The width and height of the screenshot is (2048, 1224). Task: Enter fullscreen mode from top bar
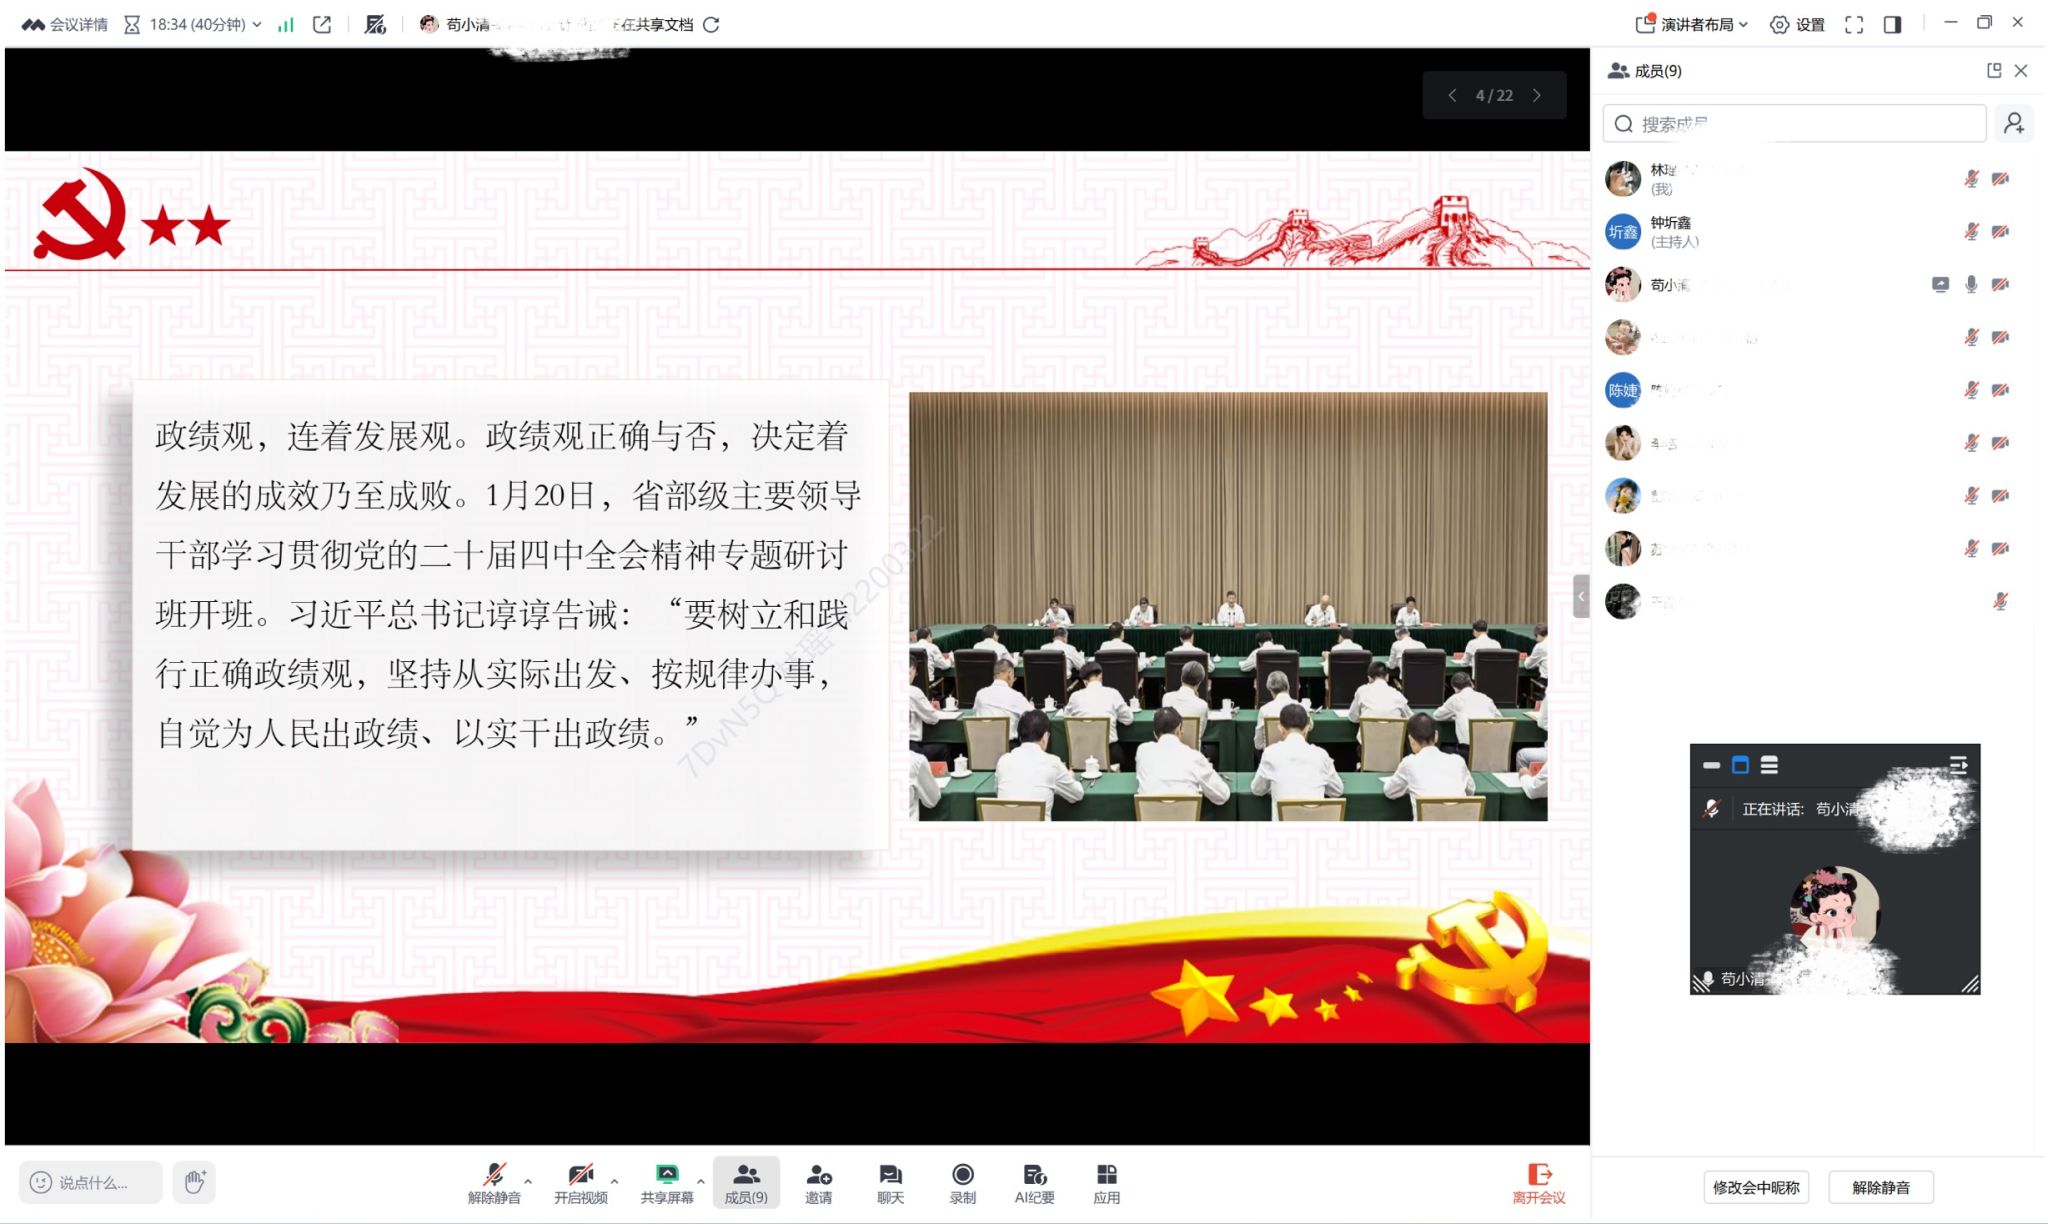click(x=1853, y=24)
